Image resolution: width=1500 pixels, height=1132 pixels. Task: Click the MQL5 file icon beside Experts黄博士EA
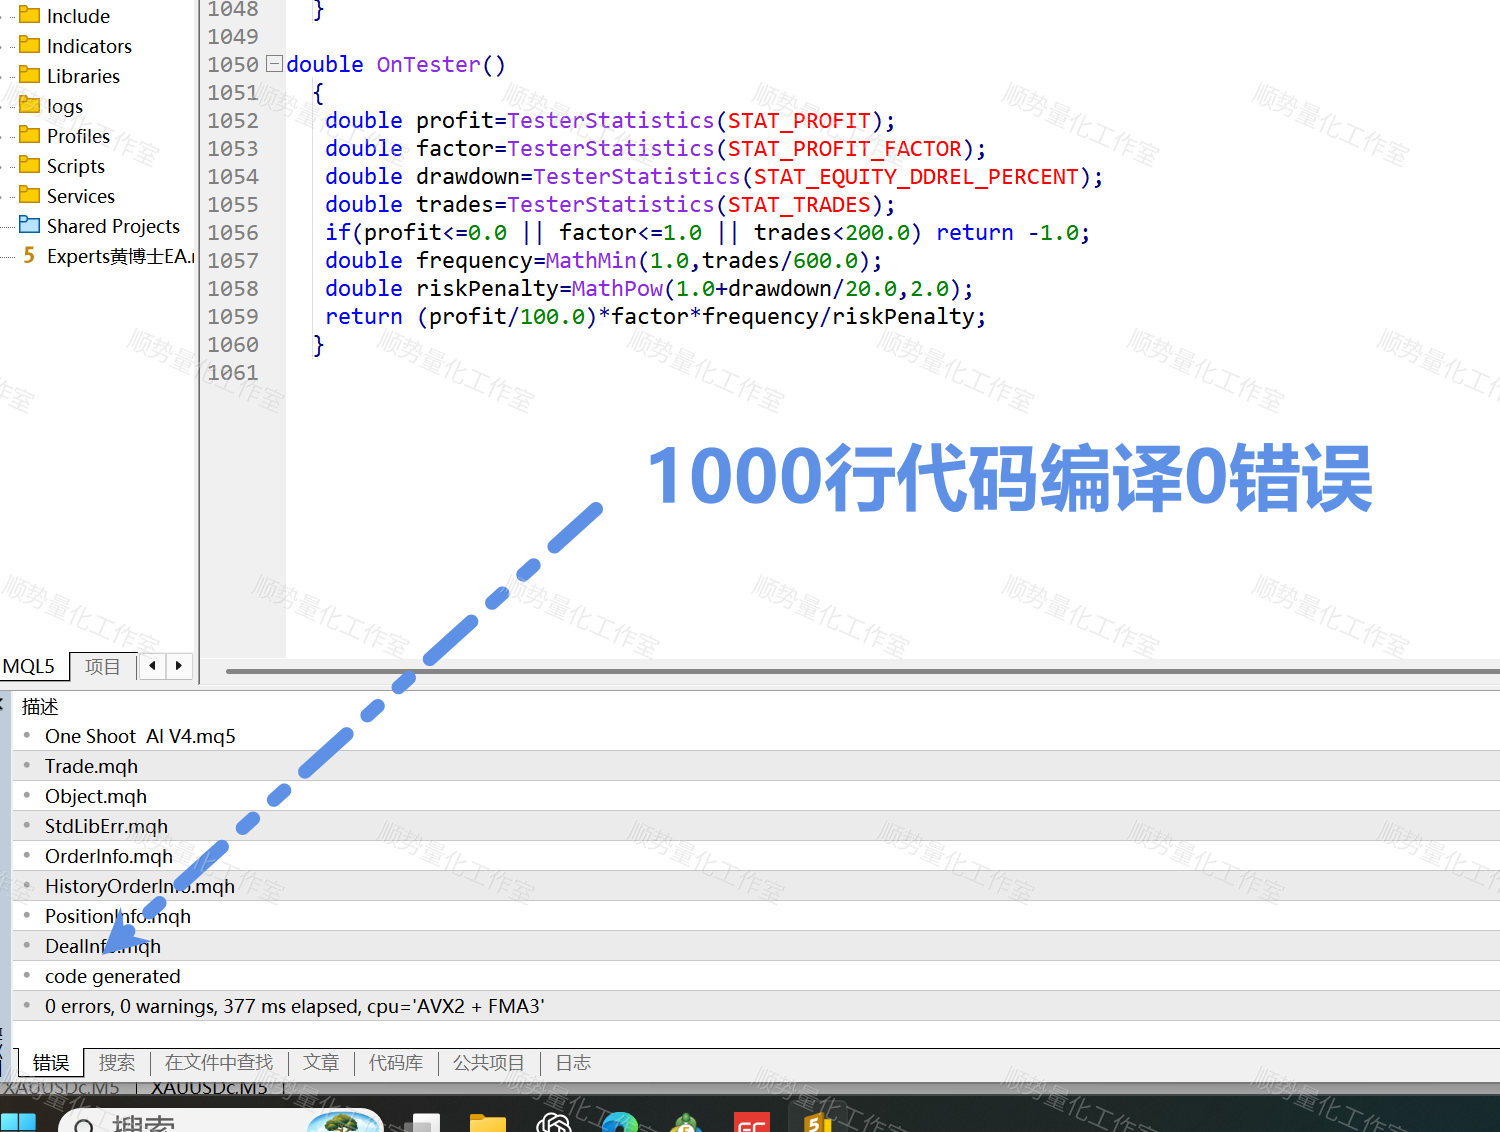click(30, 255)
